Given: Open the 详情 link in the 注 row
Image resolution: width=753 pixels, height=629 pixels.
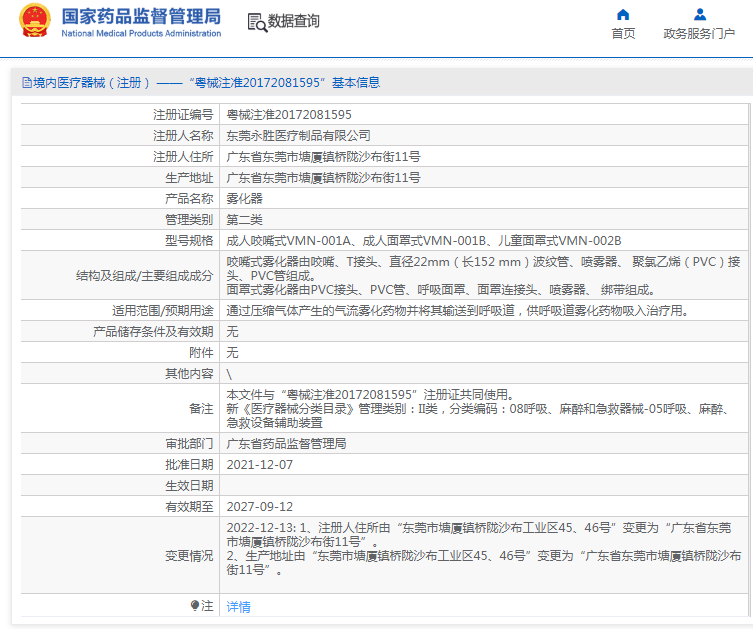Looking at the screenshot, I should click(x=239, y=606).
